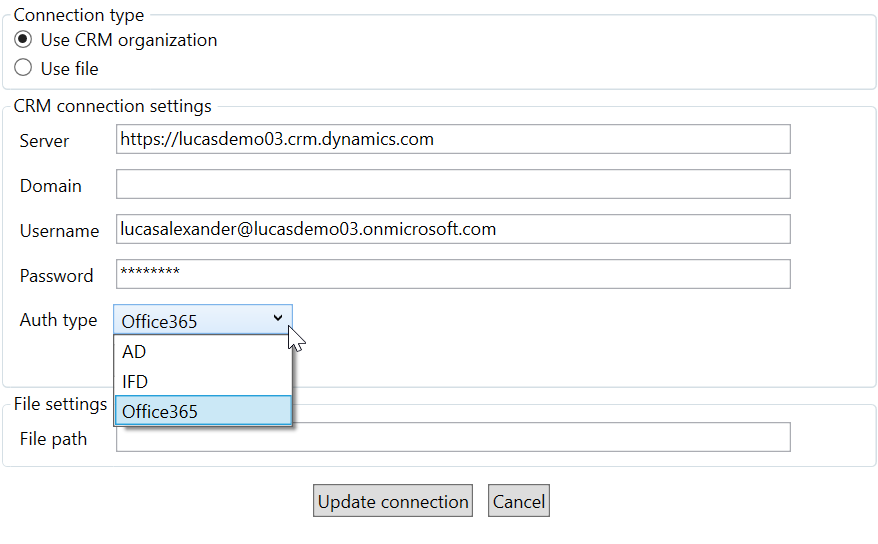Click the Update connection button
This screenshot has height=544, width=878.
(x=393, y=501)
